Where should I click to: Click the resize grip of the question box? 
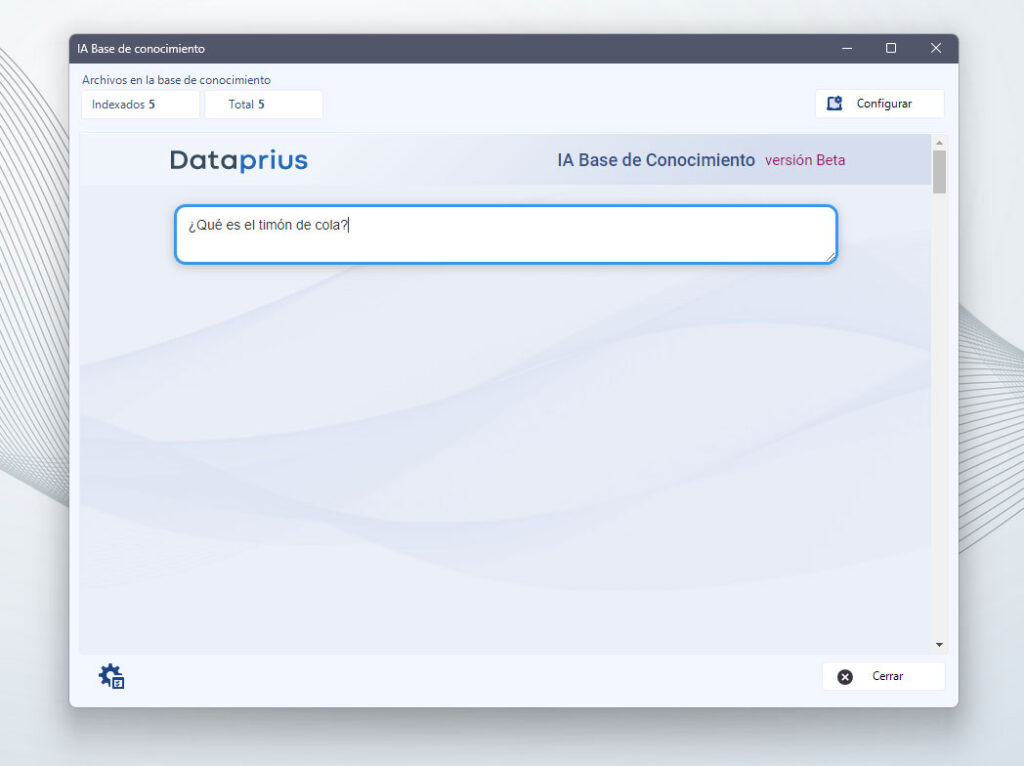[830, 257]
